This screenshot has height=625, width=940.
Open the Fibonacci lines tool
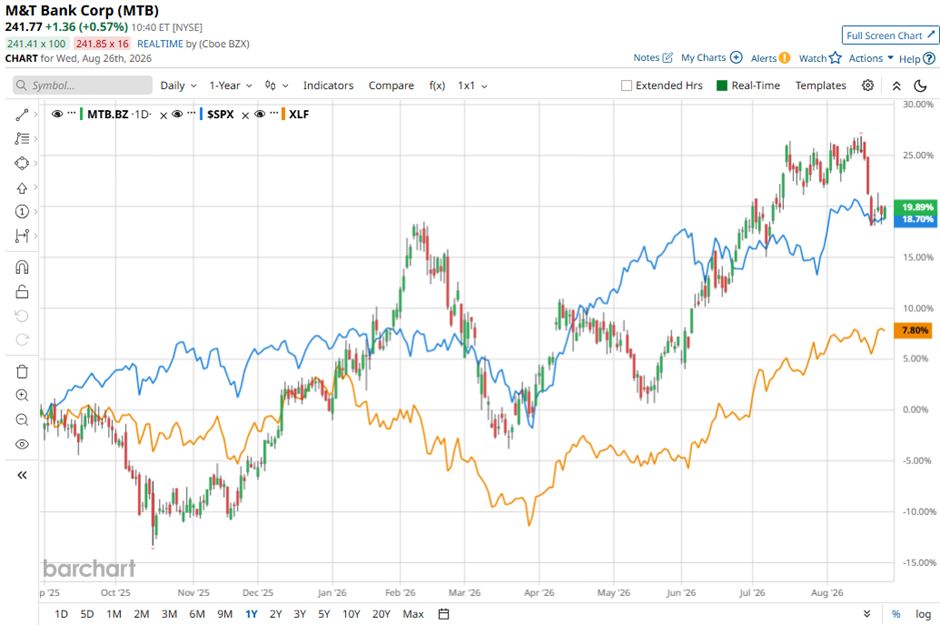(22, 138)
